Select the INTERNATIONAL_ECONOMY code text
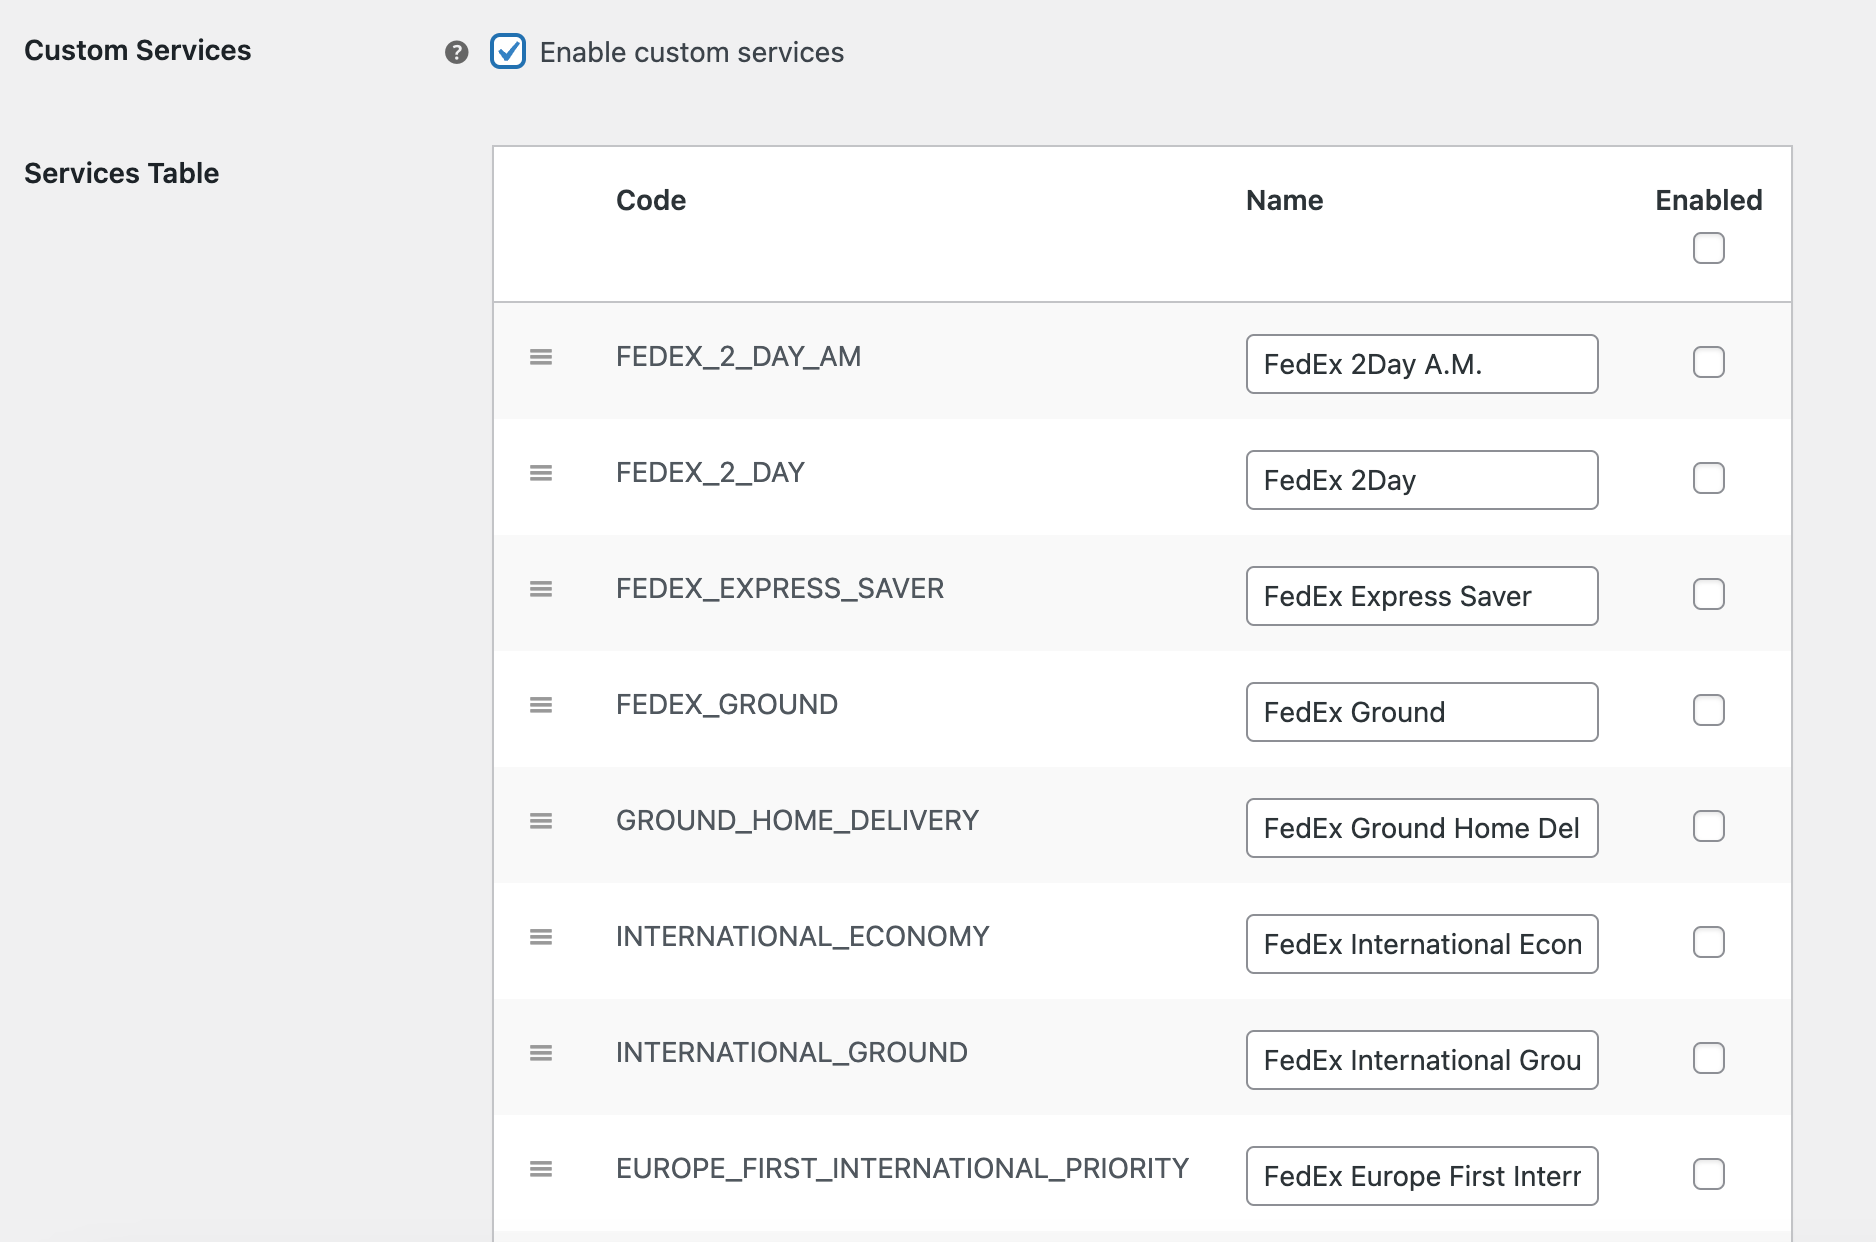Screen dimensions: 1876x1242 point(802,937)
